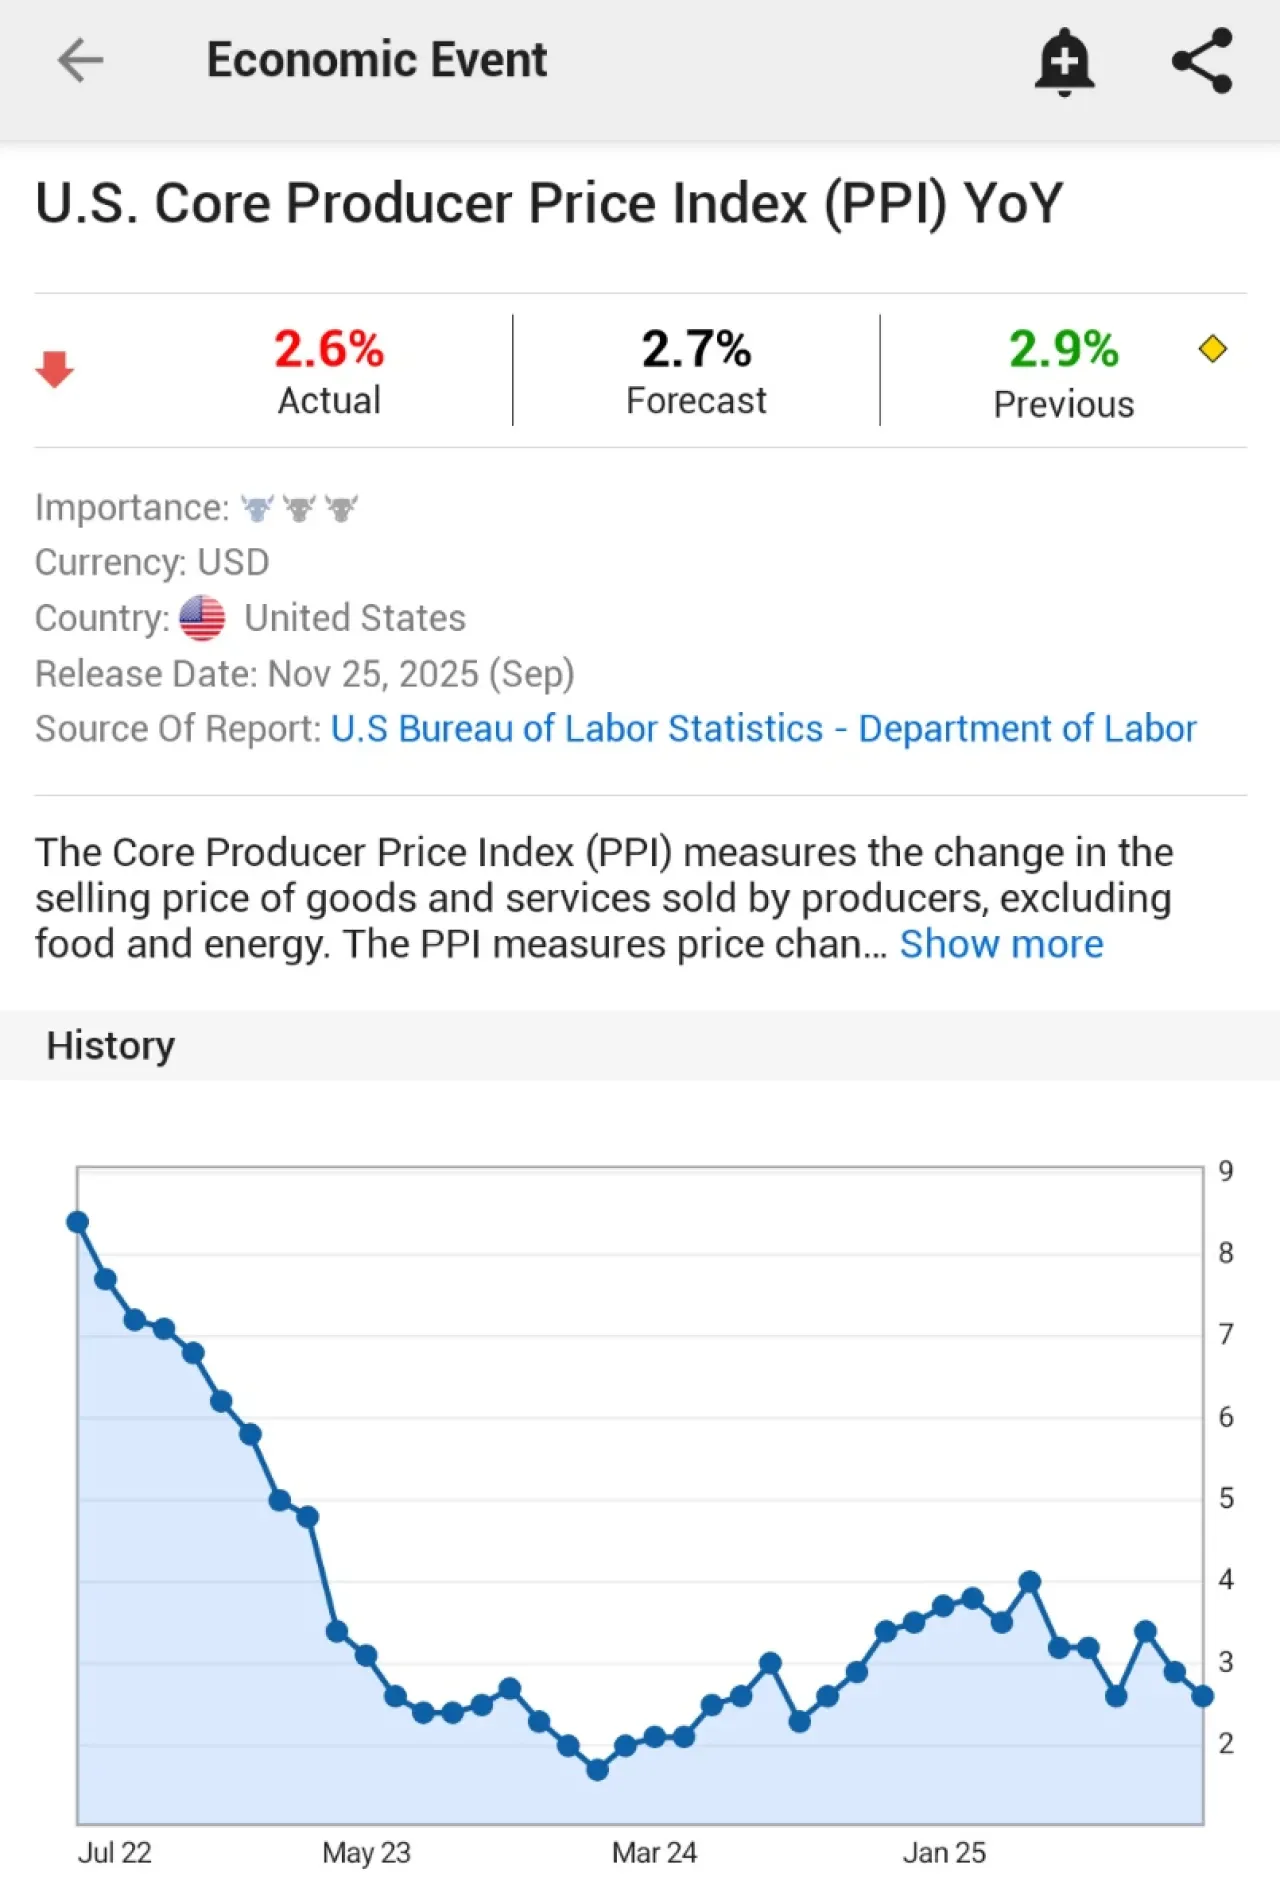The height and width of the screenshot is (1896, 1280).
Task: Click the first blue bull importance icon
Action: (x=257, y=508)
